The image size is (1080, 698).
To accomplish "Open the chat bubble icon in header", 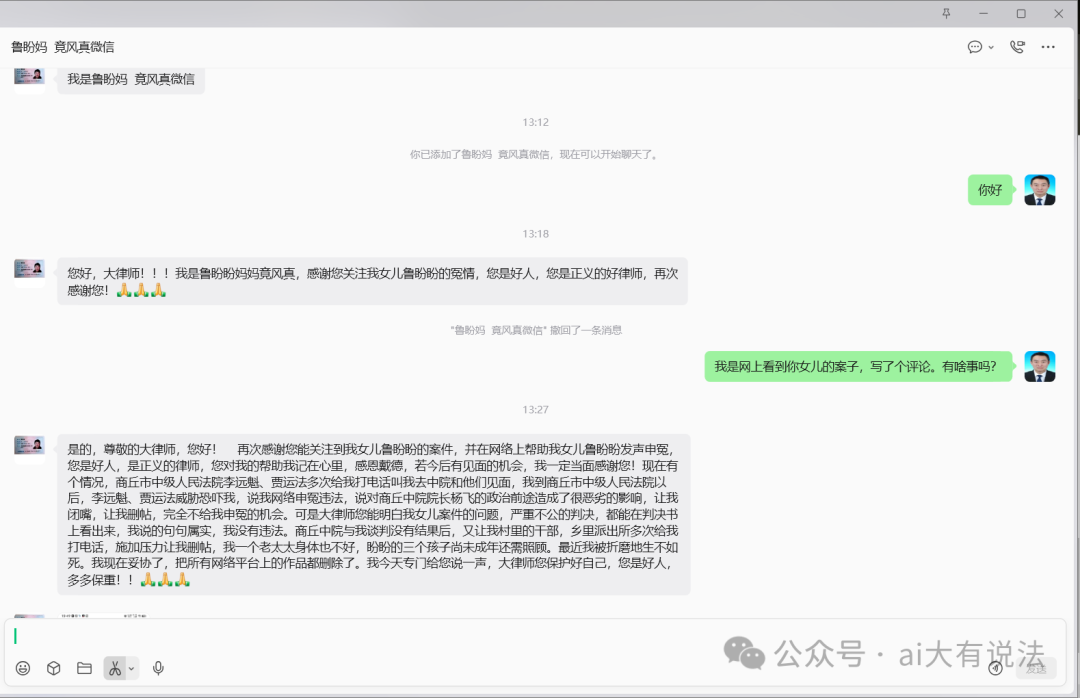I will pos(975,47).
